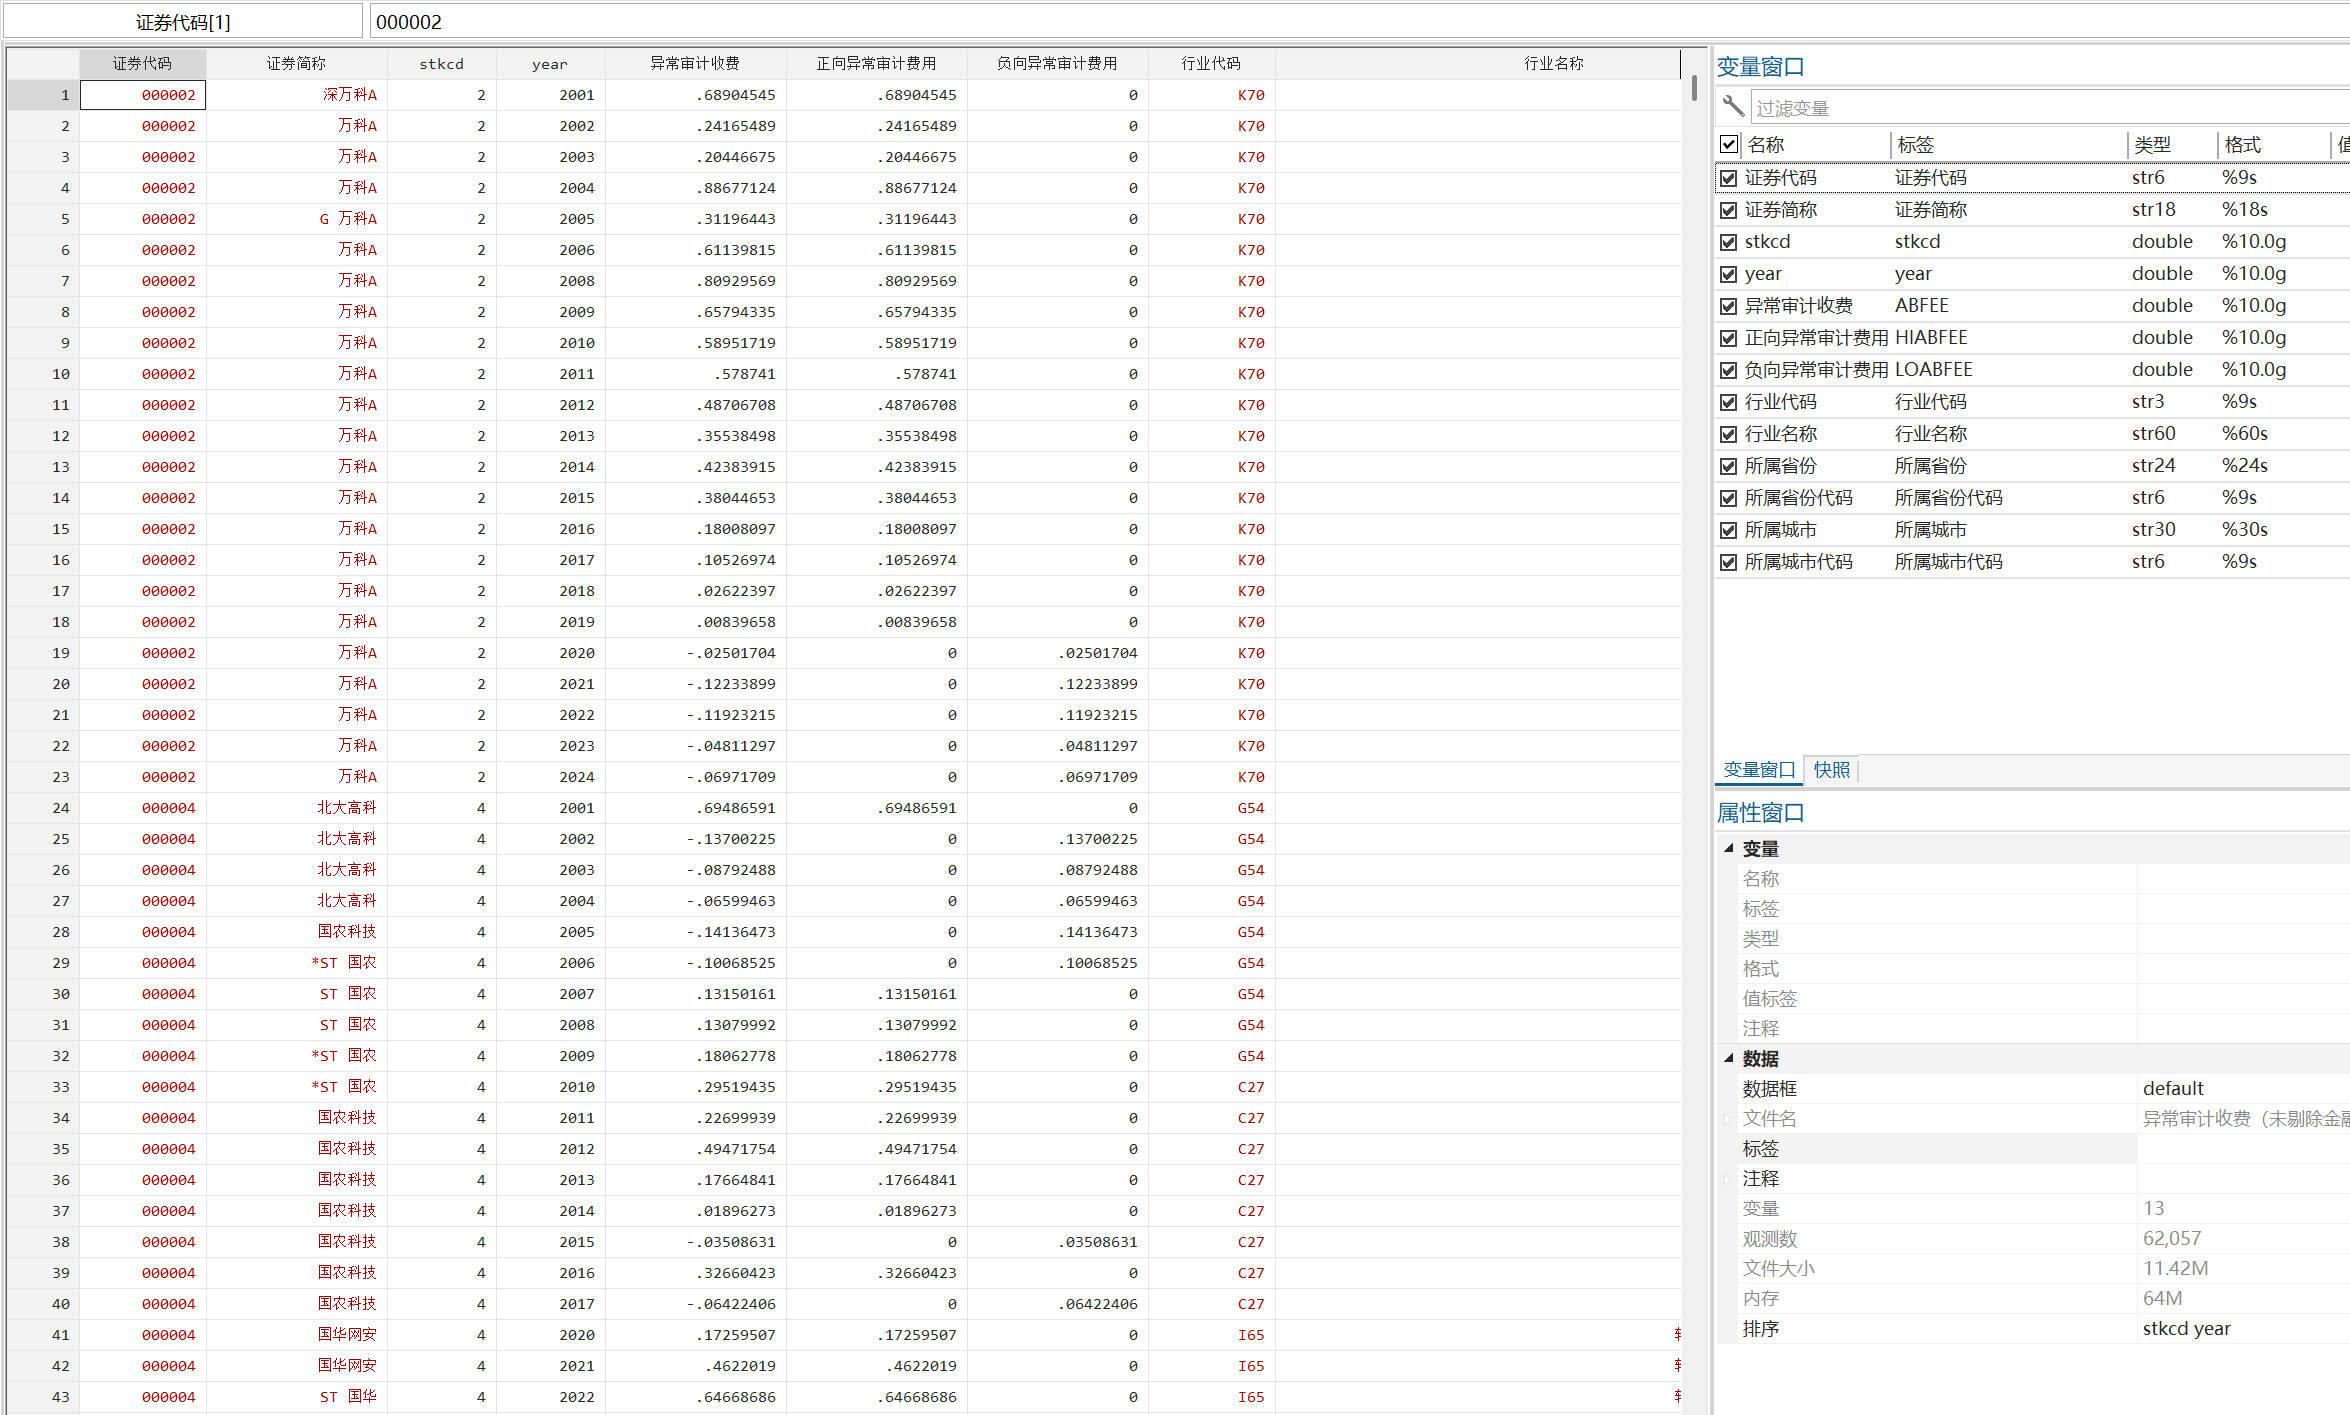Select the year variable in variables list
Viewport: 2350px width, 1415px height.
(x=1763, y=274)
